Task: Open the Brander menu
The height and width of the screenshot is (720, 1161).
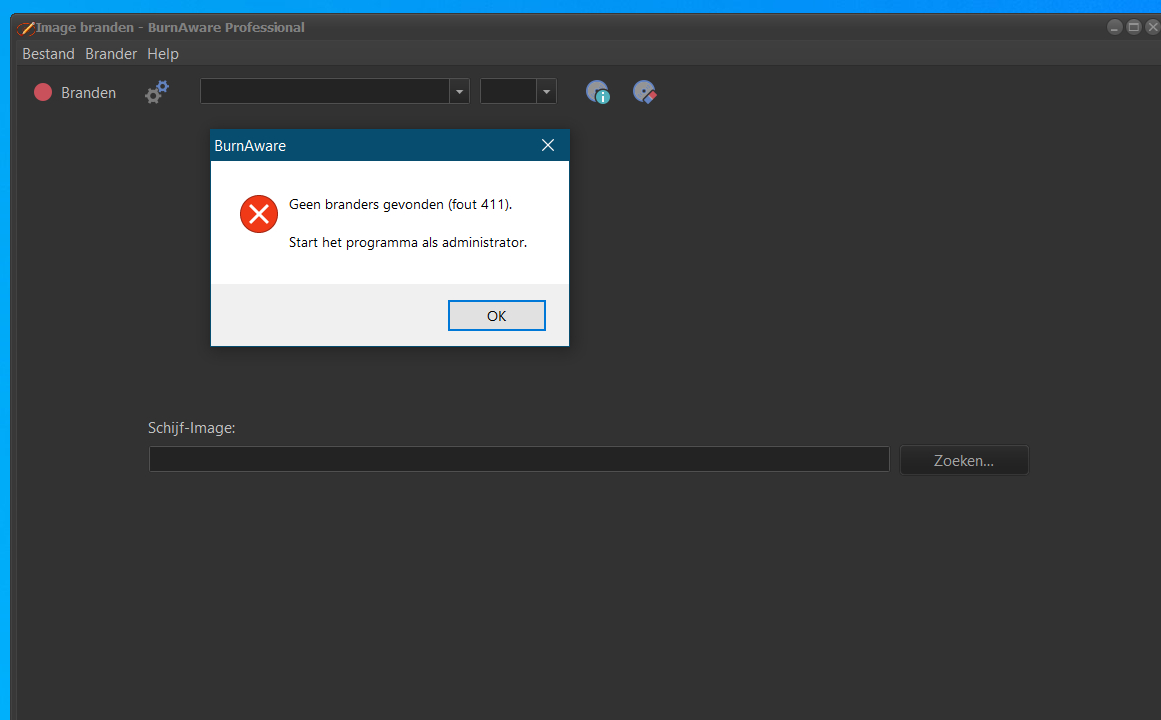Action: click(111, 54)
